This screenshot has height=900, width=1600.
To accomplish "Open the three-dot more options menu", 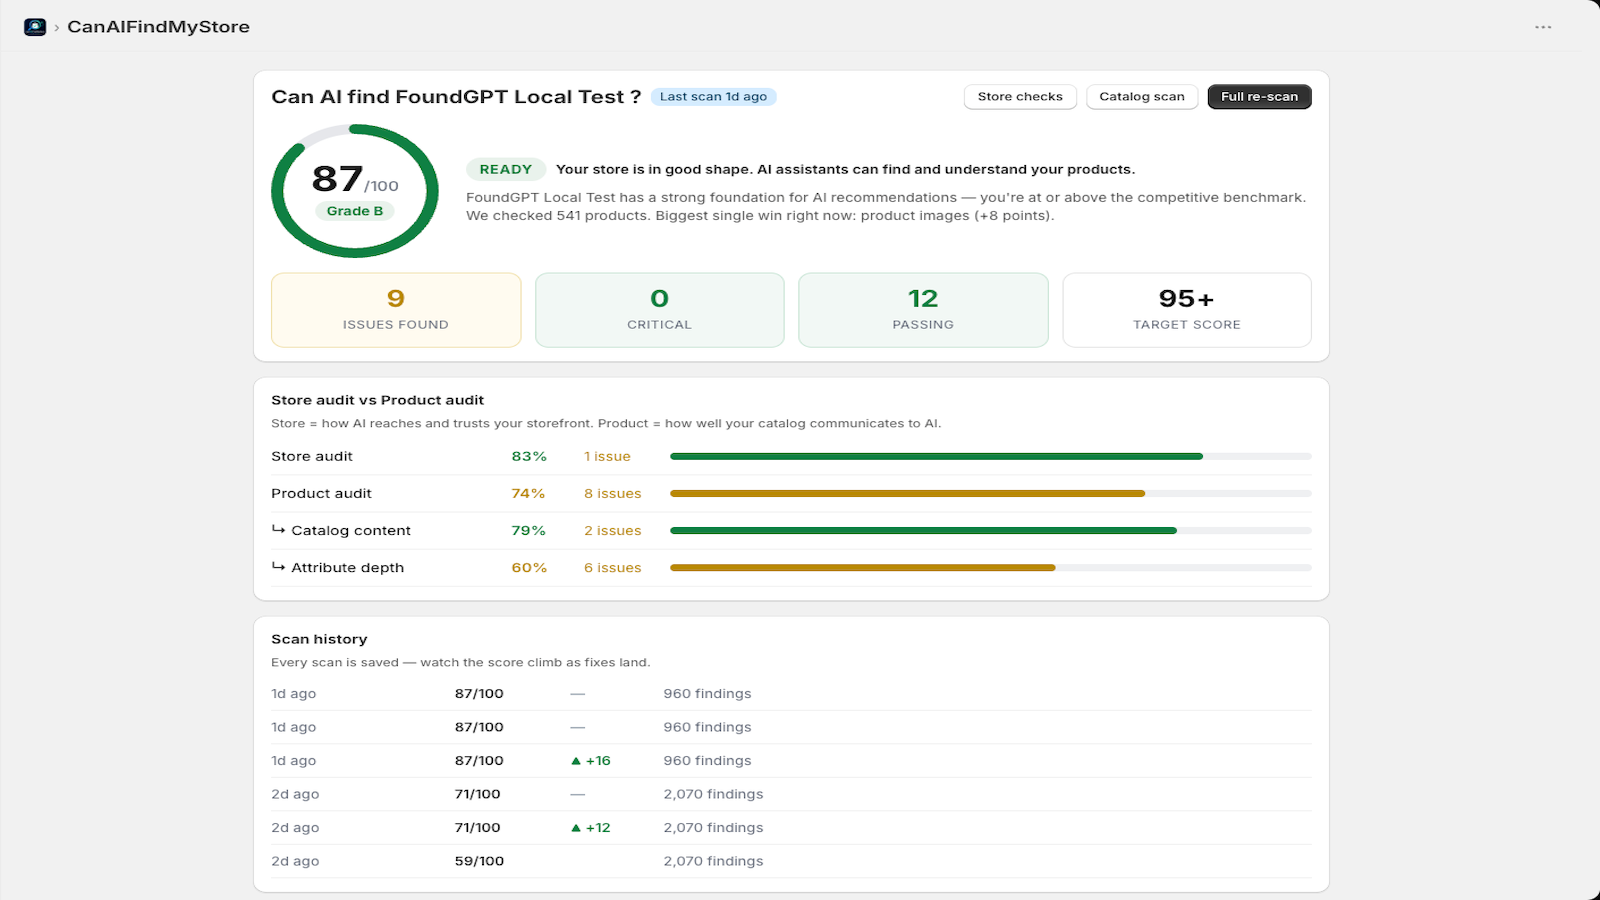I will coord(1543,27).
